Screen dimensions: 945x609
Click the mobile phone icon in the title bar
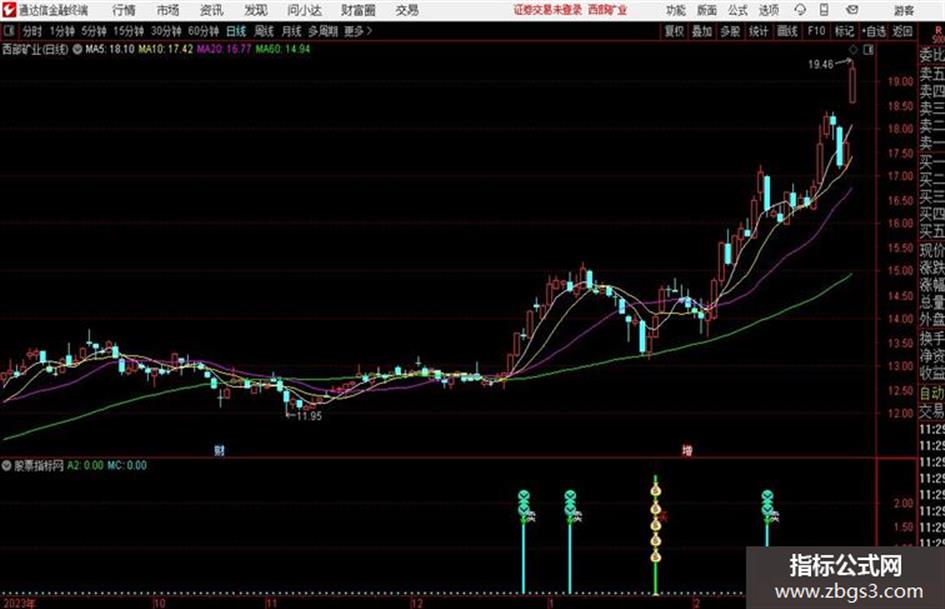(824, 10)
